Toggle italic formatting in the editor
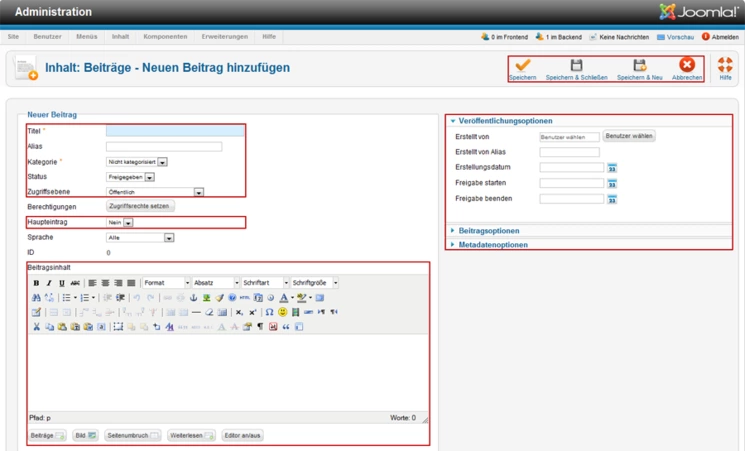Image resolution: width=745 pixels, height=451 pixels. [x=49, y=283]
